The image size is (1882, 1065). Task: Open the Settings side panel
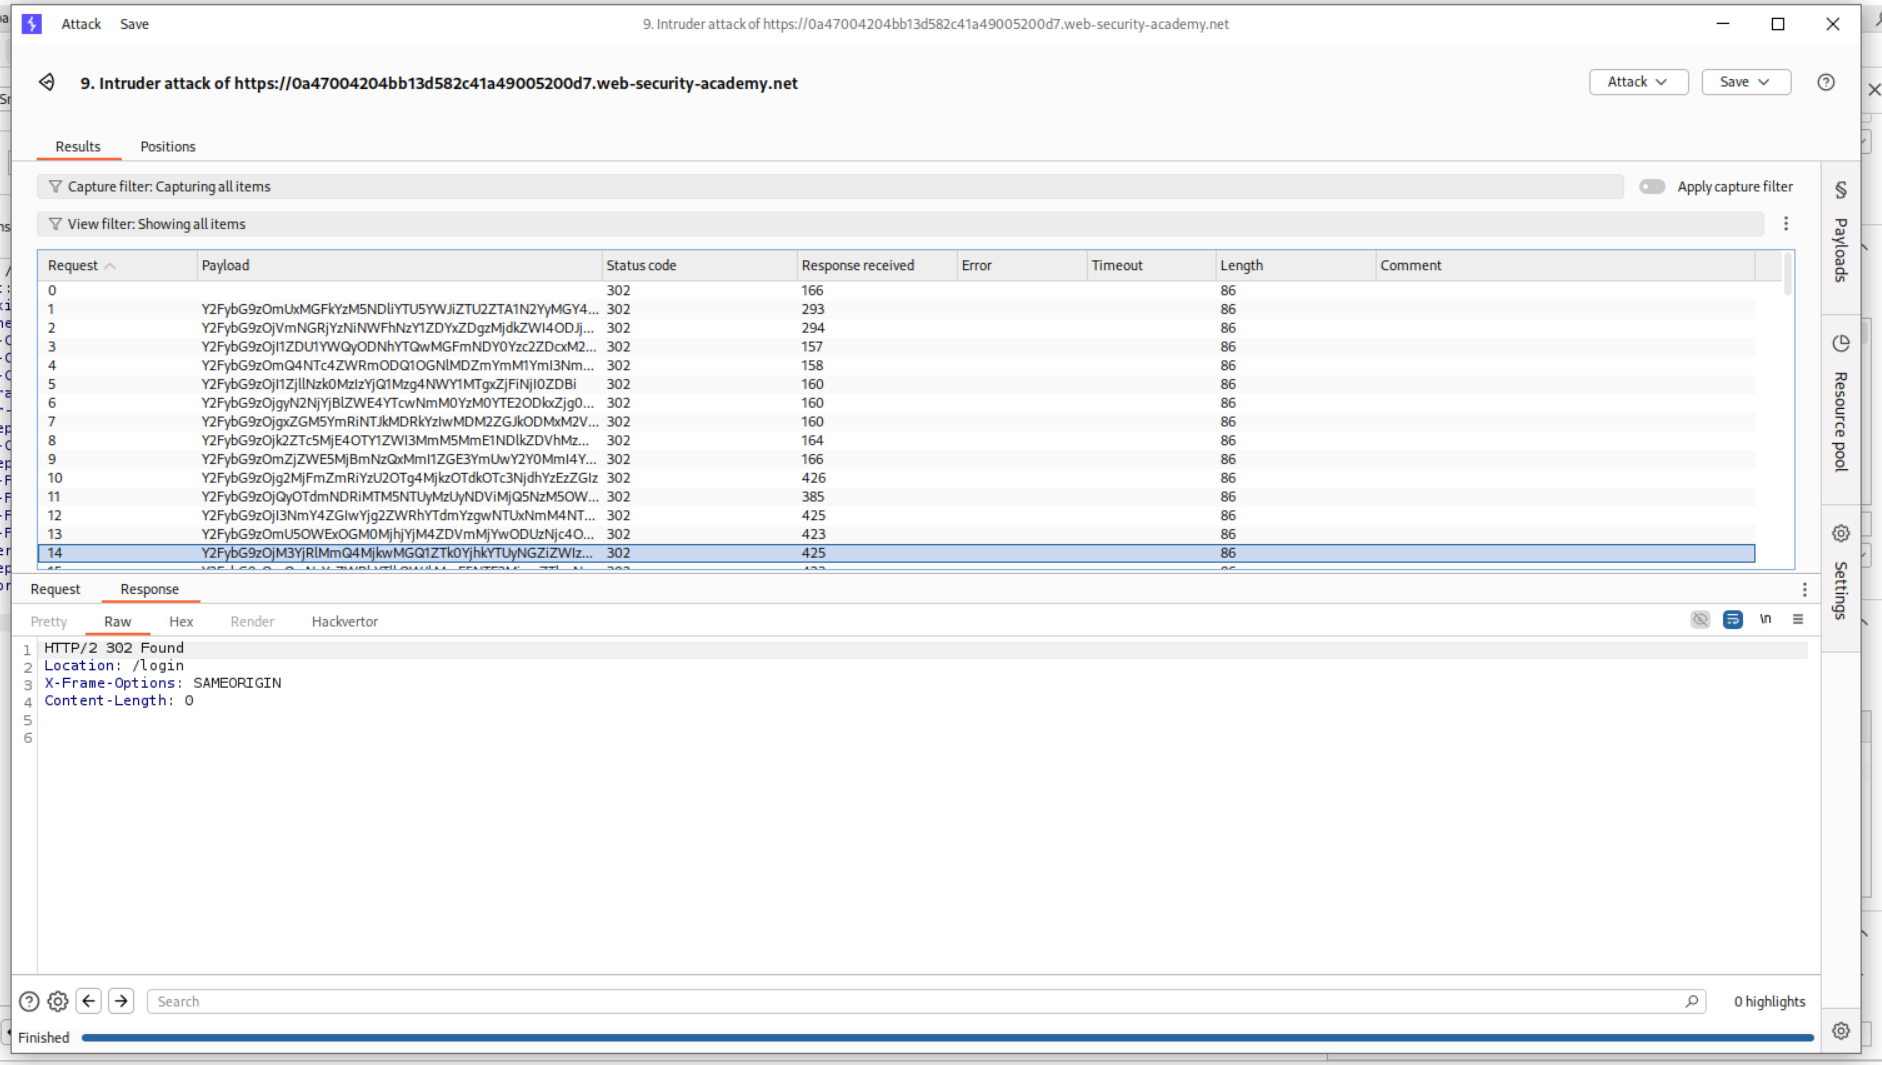1840,573
